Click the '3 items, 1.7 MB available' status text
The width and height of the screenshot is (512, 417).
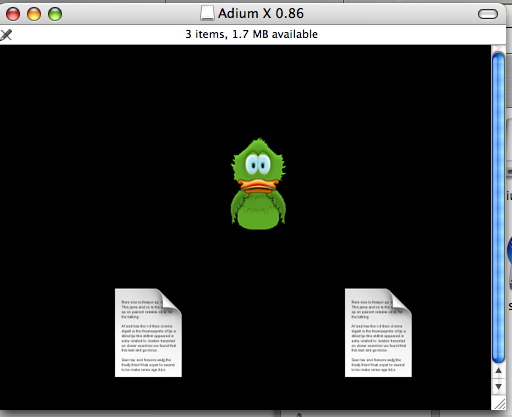(x=252, y=34)
